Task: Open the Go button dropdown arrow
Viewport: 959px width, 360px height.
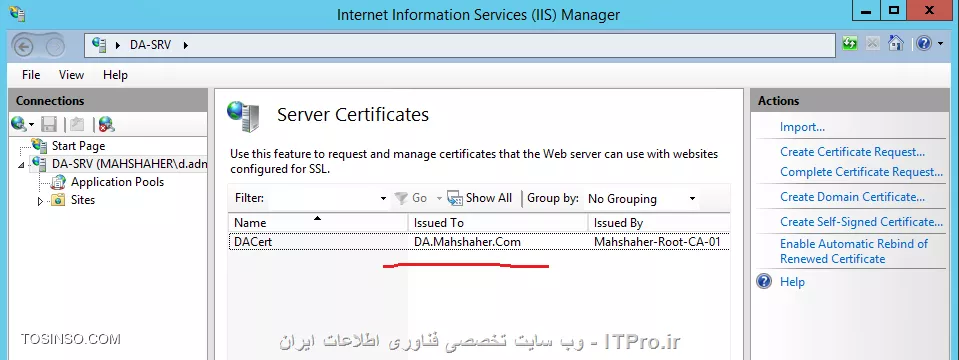Action: click(x=439, y=199)
